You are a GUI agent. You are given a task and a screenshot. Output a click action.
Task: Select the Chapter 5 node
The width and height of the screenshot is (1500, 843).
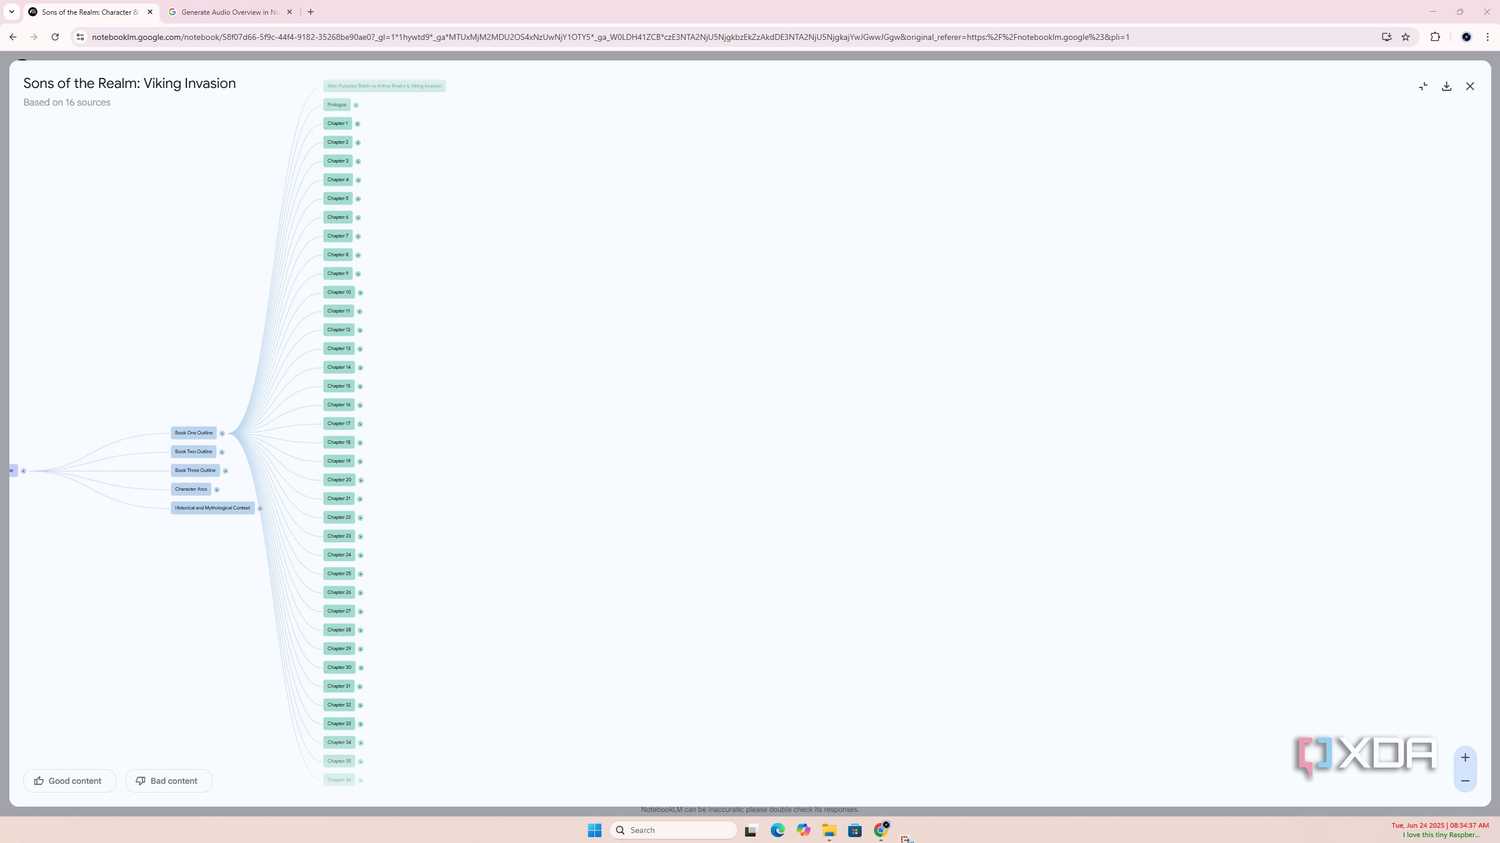338,198
